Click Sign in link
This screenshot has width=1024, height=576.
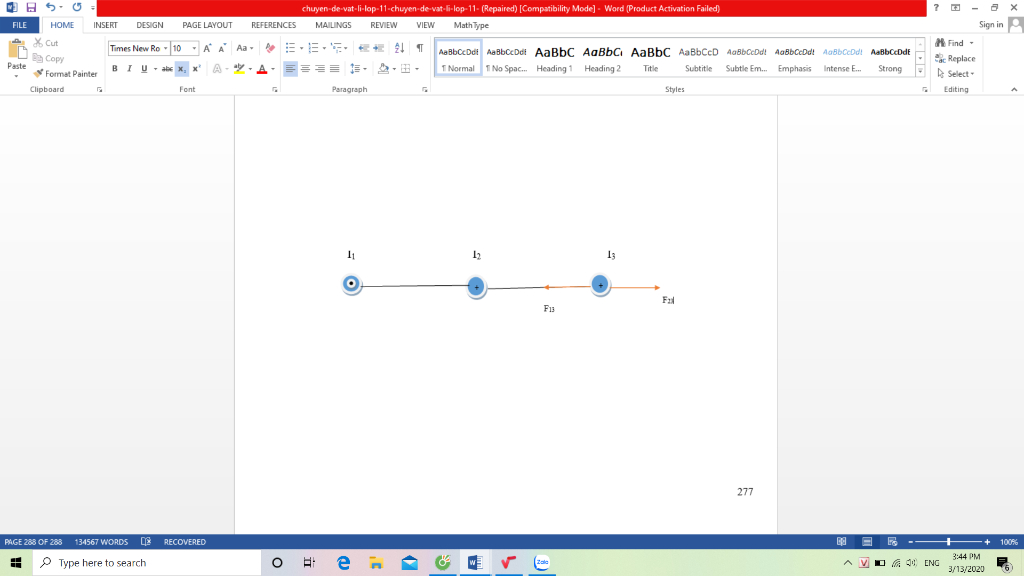pos(991,25)
